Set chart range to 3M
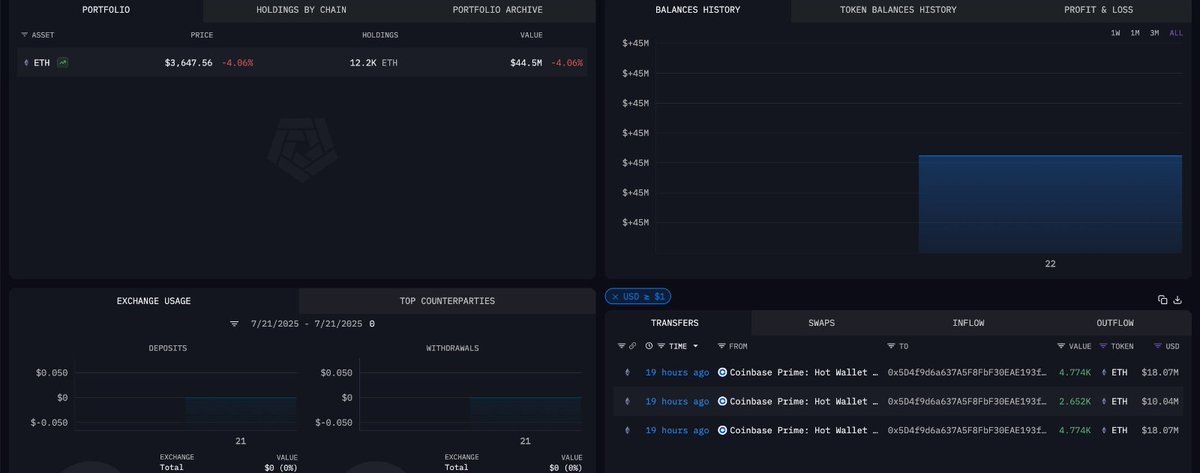 pyautogui.click(x=1154, y=33)
